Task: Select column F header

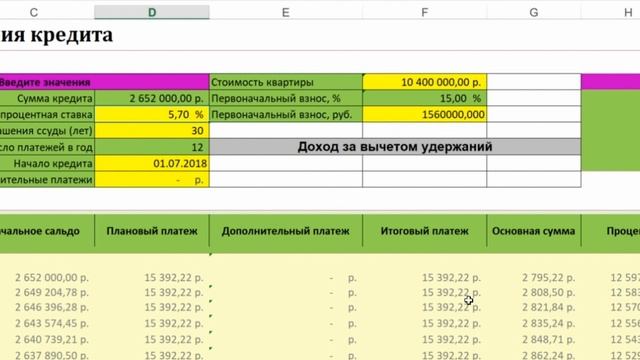Action: pyautogui.click(x=424, y=12)
